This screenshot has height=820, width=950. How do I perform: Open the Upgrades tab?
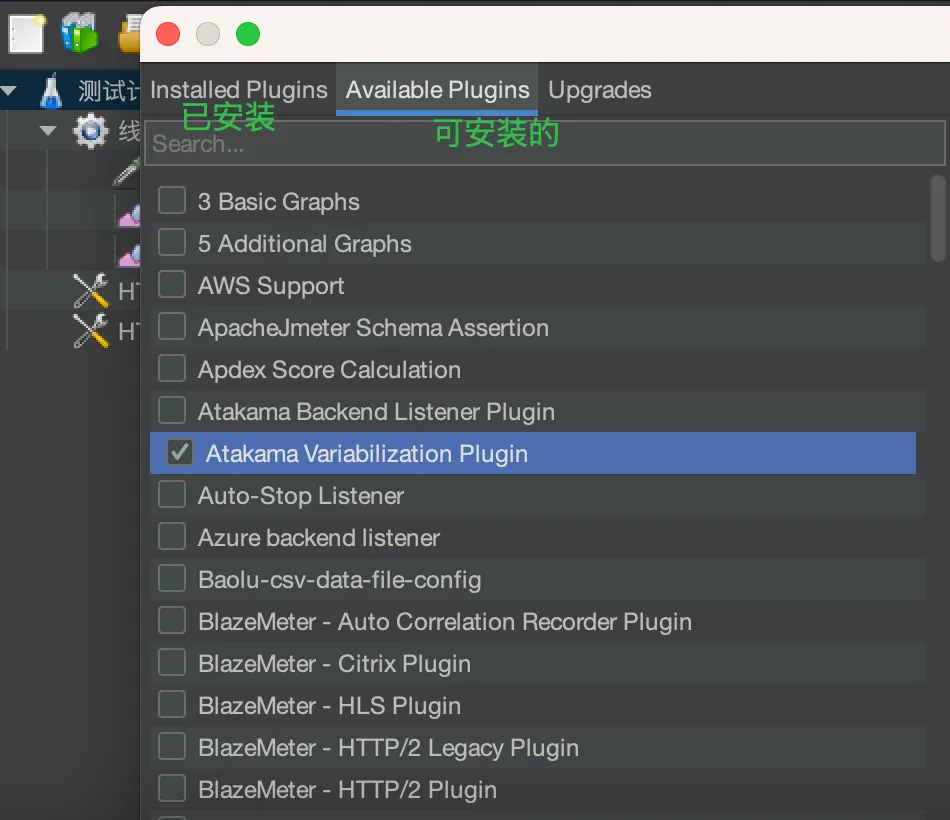click(600, 90)
